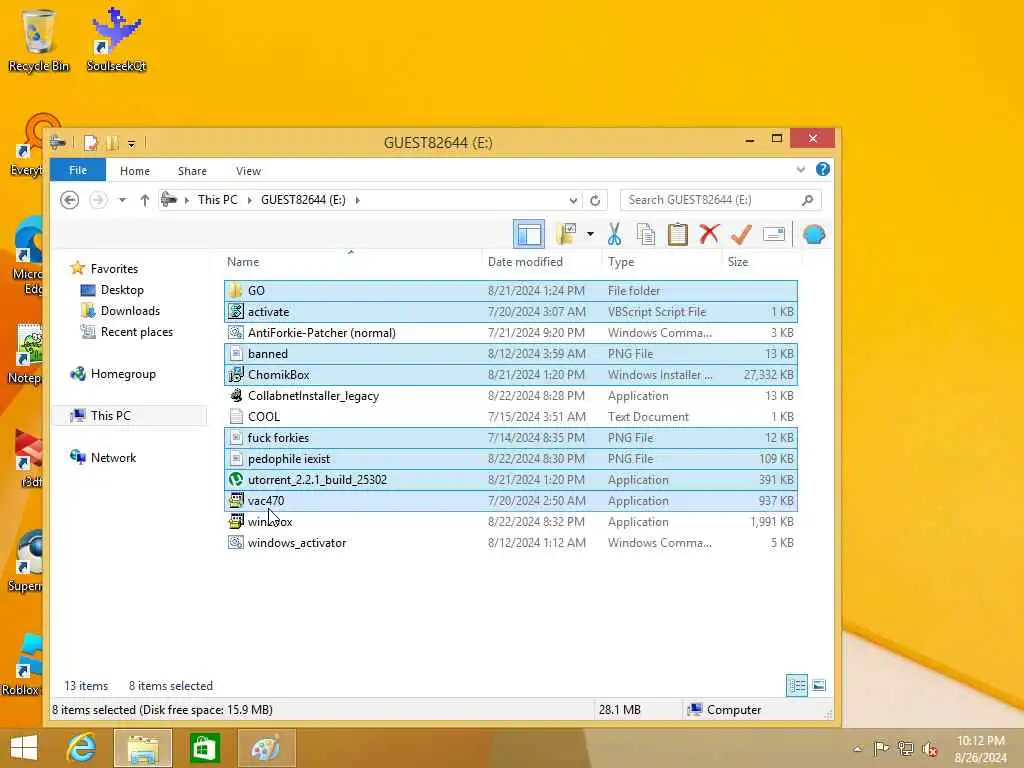Open the Share ribbon tab
The height and width of the screenshot is (768, 1024).
coord(192,170)
